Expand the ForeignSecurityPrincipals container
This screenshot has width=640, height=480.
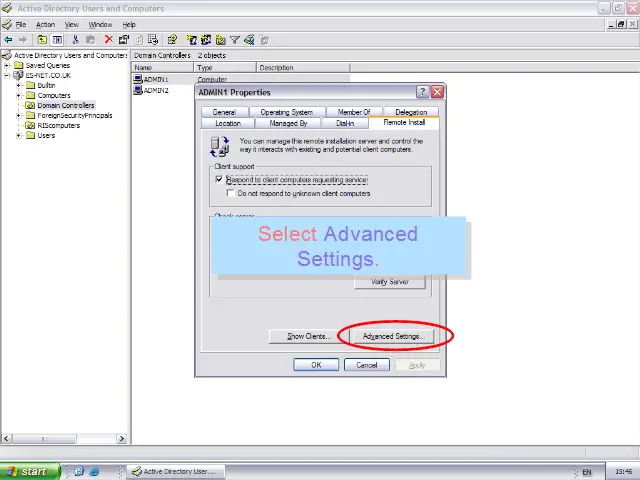point(18,116)
